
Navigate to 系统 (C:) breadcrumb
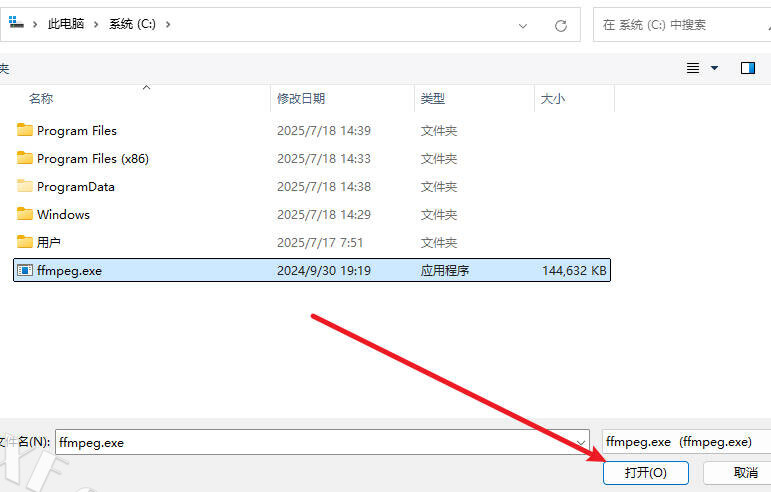132,24
